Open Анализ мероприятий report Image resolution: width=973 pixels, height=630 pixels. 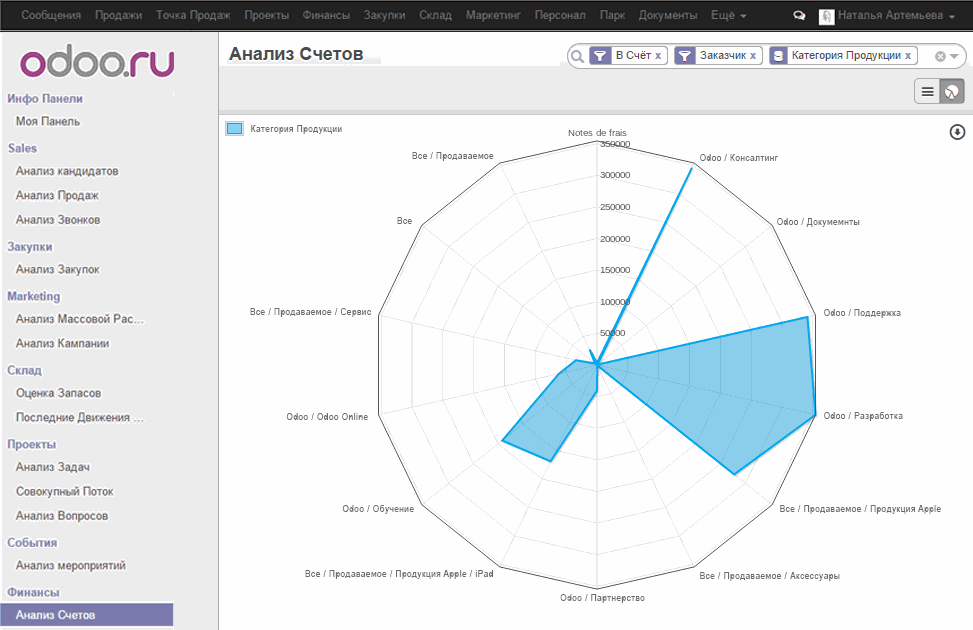click(71, 565)
